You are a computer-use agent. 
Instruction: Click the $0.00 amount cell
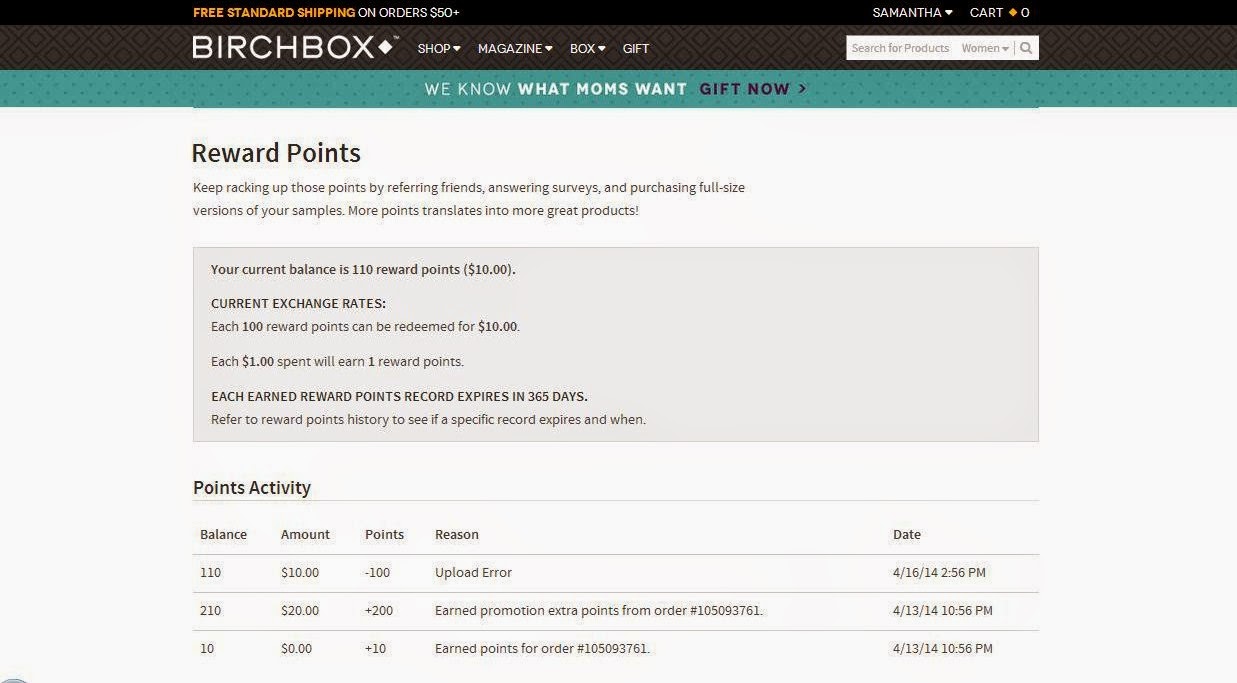tap(297, 648)
